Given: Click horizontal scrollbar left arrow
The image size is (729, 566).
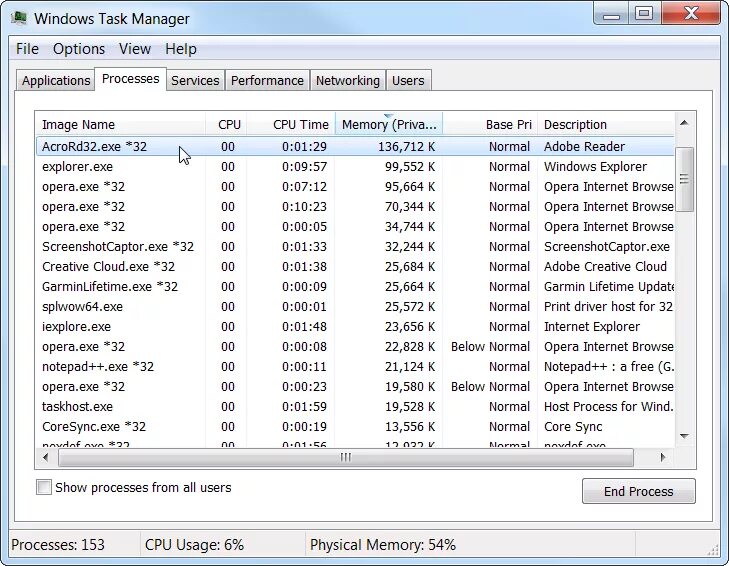Looking at the screenshot, I should (46, 457).
